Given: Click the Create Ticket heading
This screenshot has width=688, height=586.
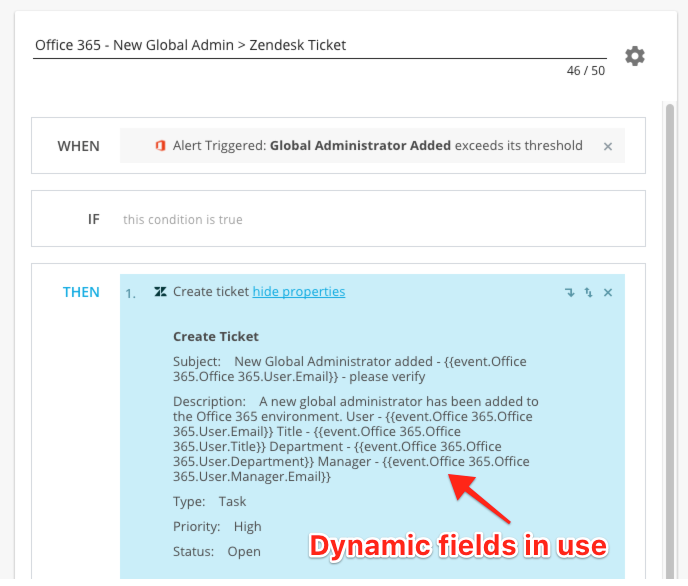Looking at the screenshot, I should click(216, 336).
